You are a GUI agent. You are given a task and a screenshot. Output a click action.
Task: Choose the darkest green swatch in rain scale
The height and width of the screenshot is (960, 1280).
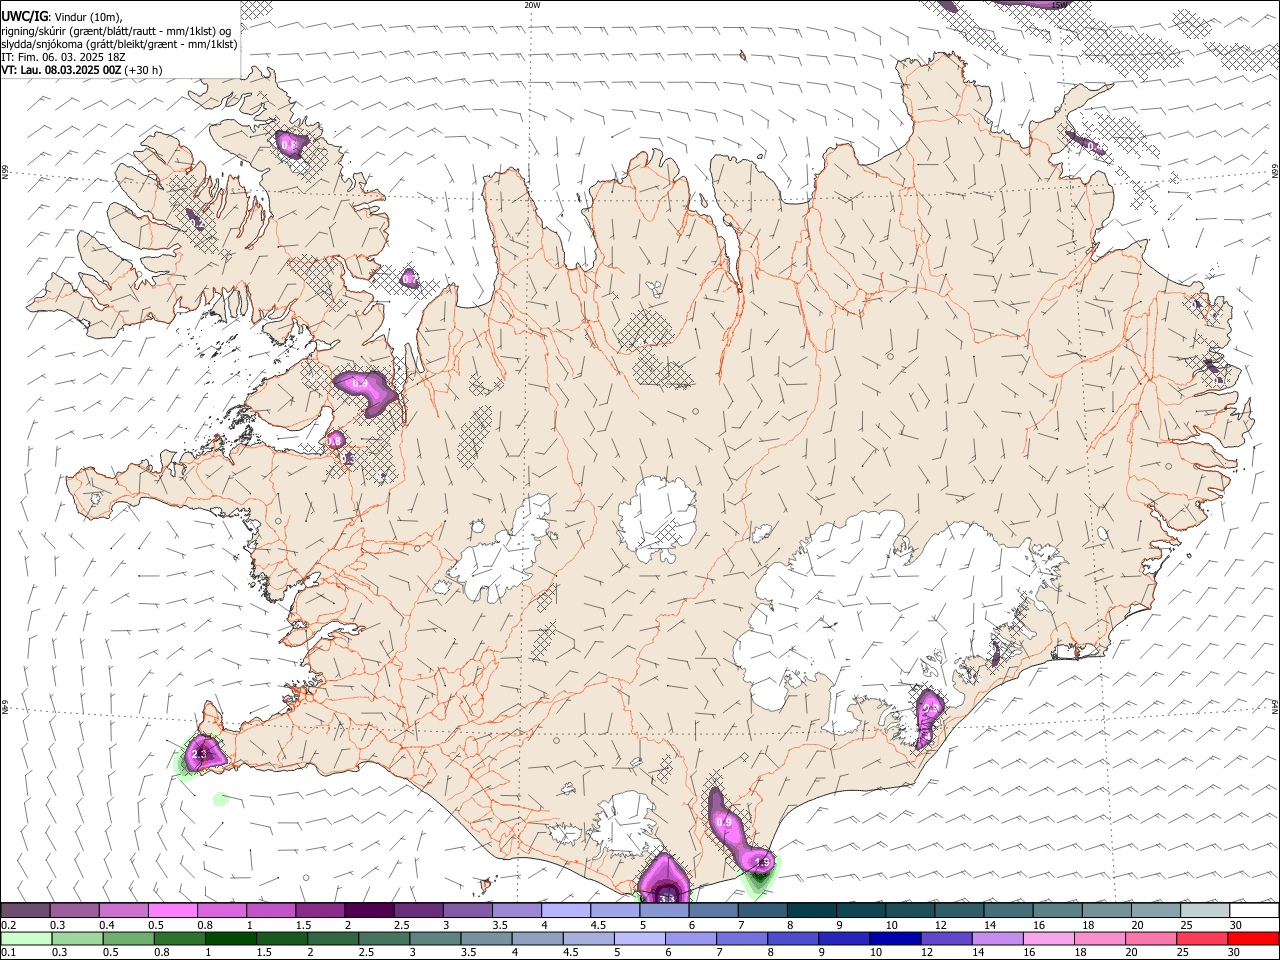click(x=231, y=939)
